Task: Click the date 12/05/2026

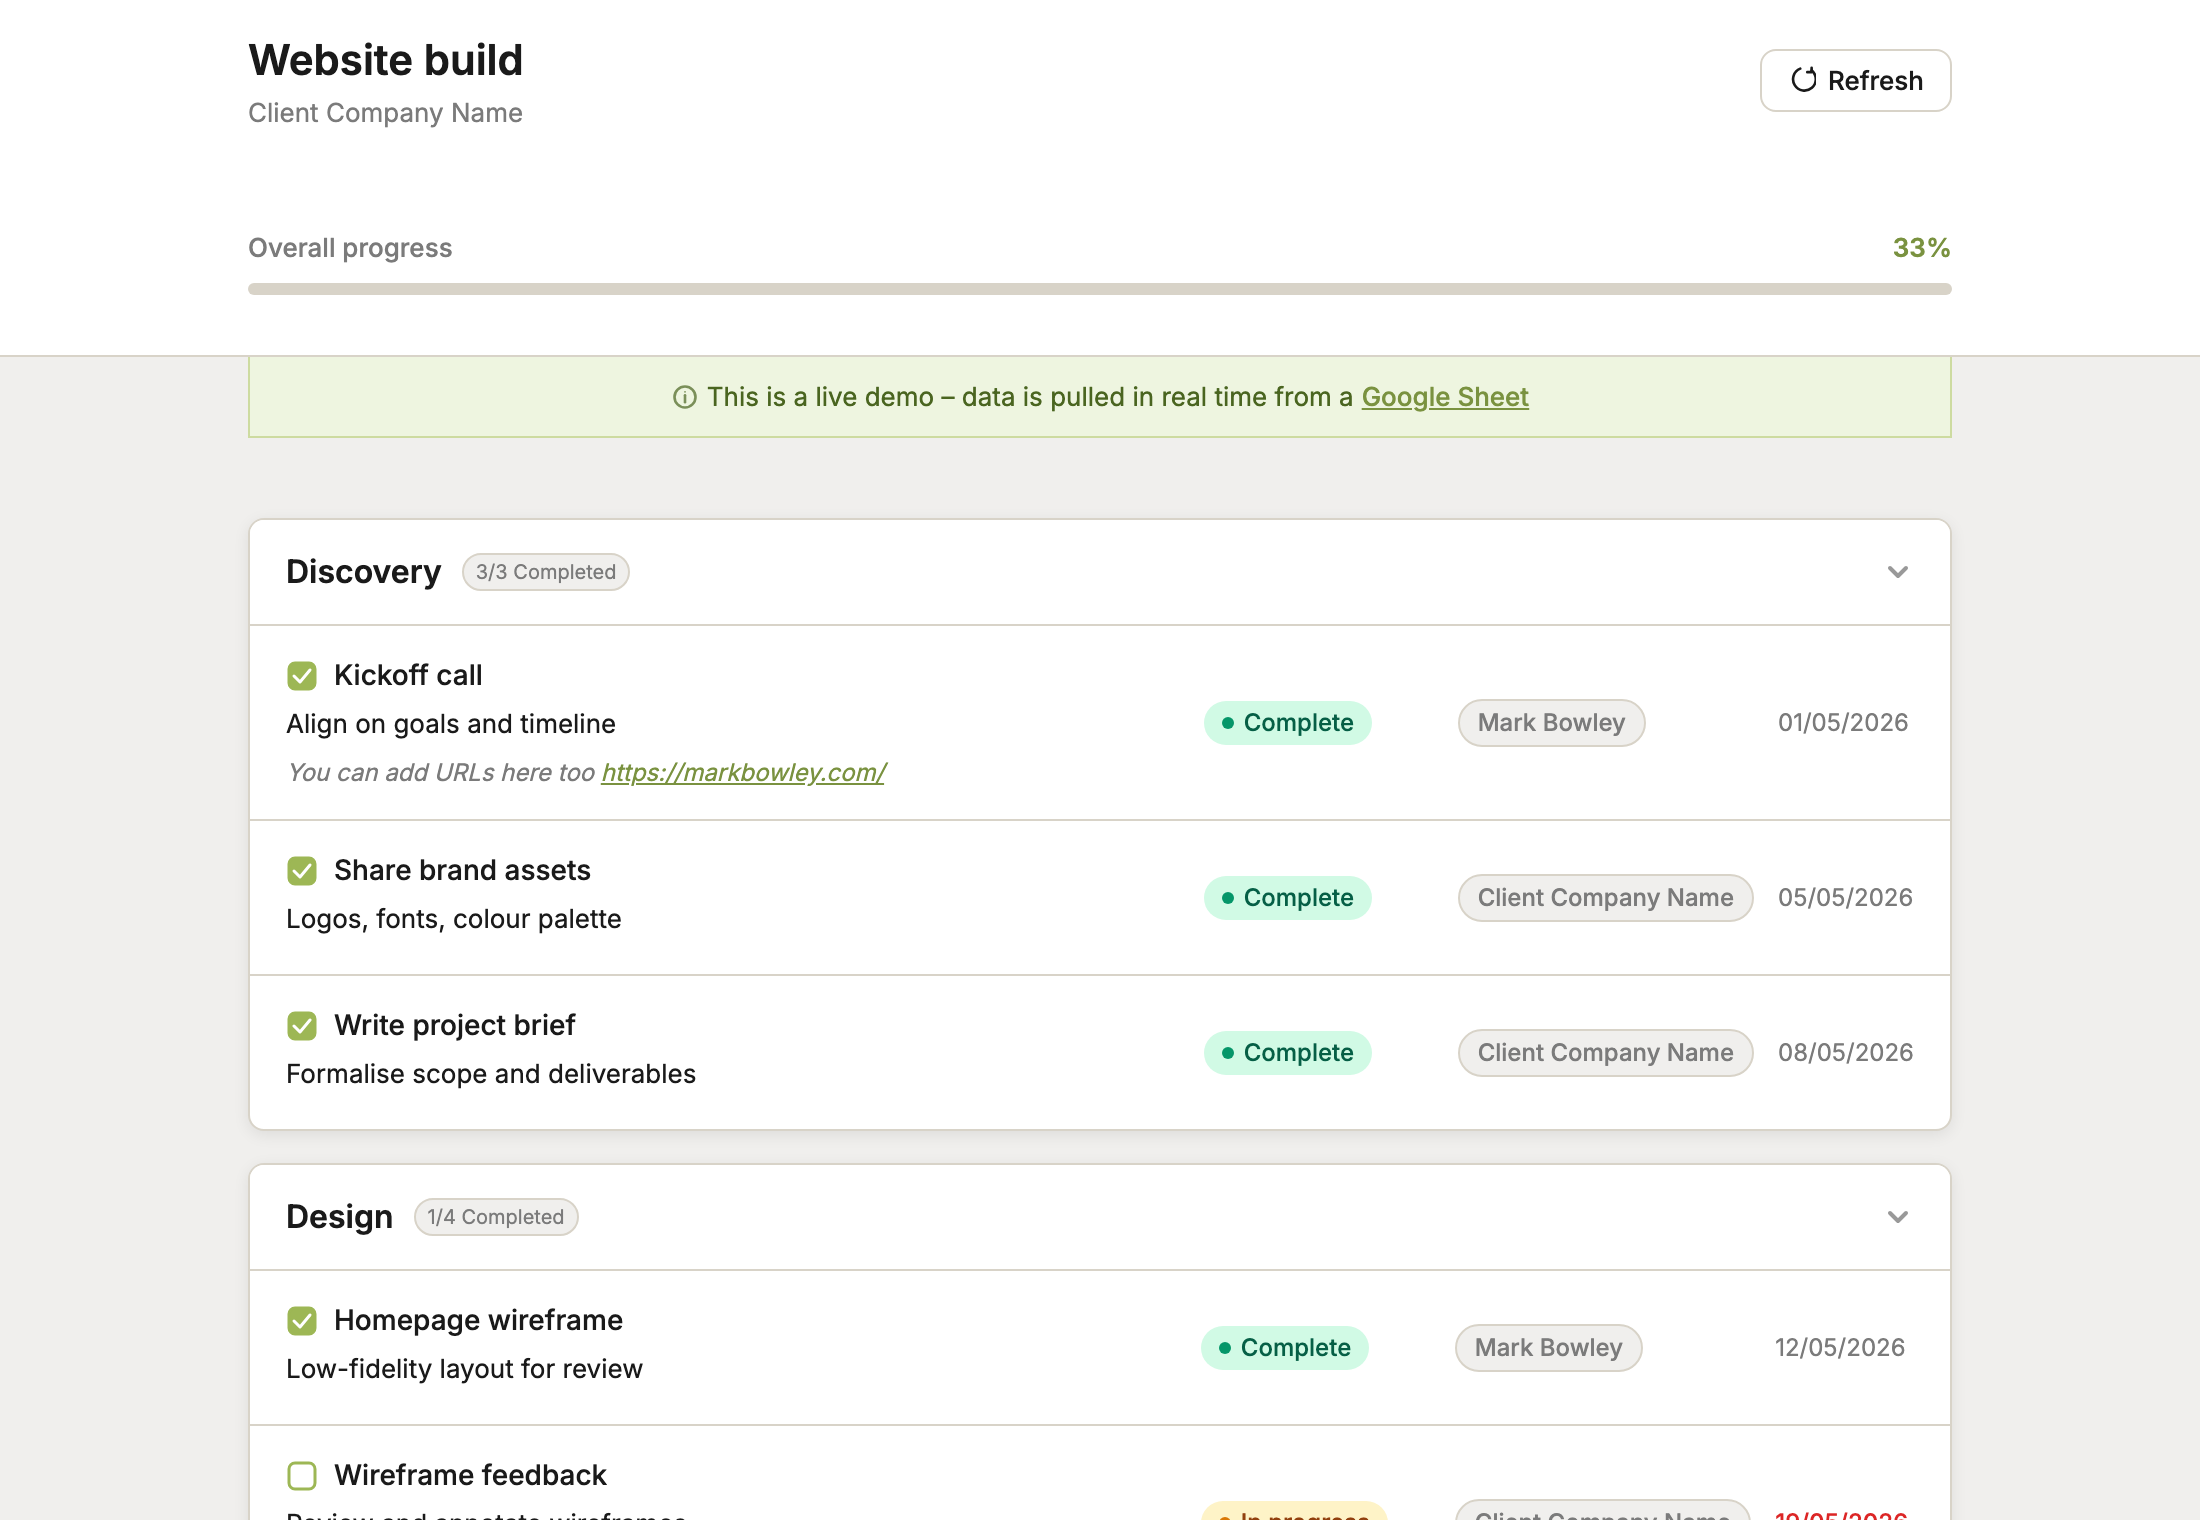Action: click(1839, 1348)
